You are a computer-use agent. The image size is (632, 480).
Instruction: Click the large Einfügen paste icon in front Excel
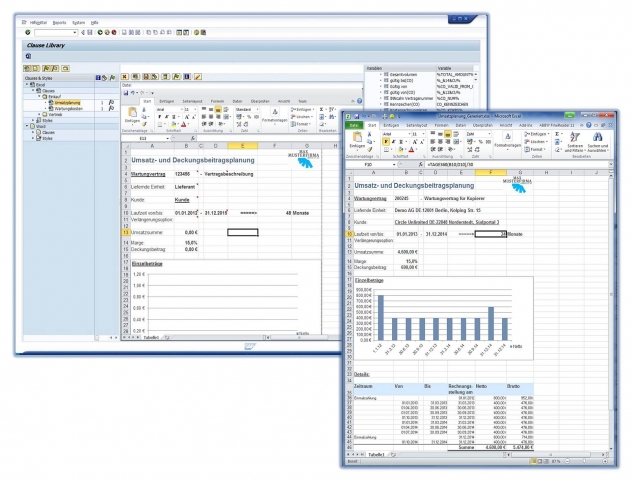pyautogui.click(x=357, y=138)
